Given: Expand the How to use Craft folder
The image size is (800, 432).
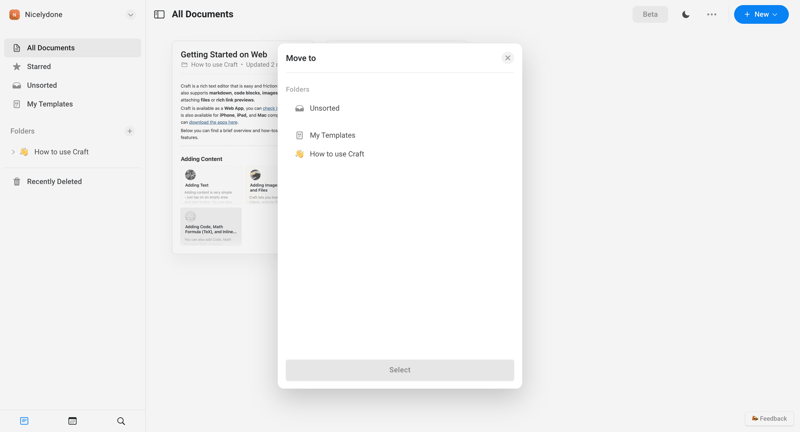Looking at the screenshot, I should (x=13, y=152).
